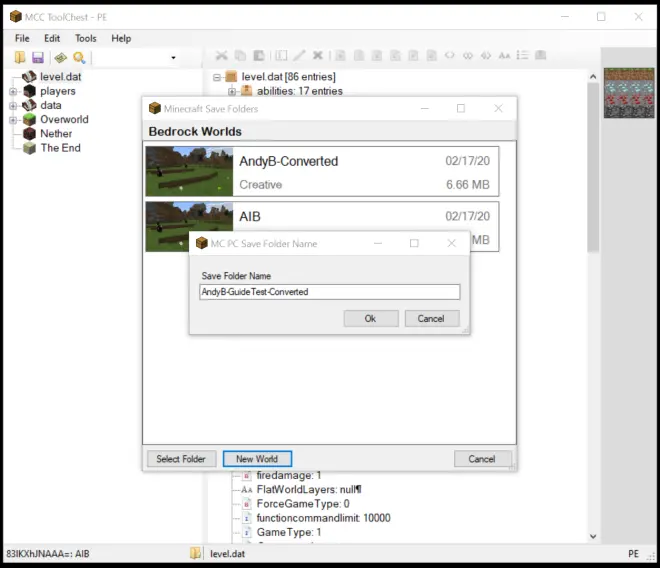Image resolution: width=660 pixels, height=568 pixels.
Task: Click the Select Folder button
Action: coord(181,459)
